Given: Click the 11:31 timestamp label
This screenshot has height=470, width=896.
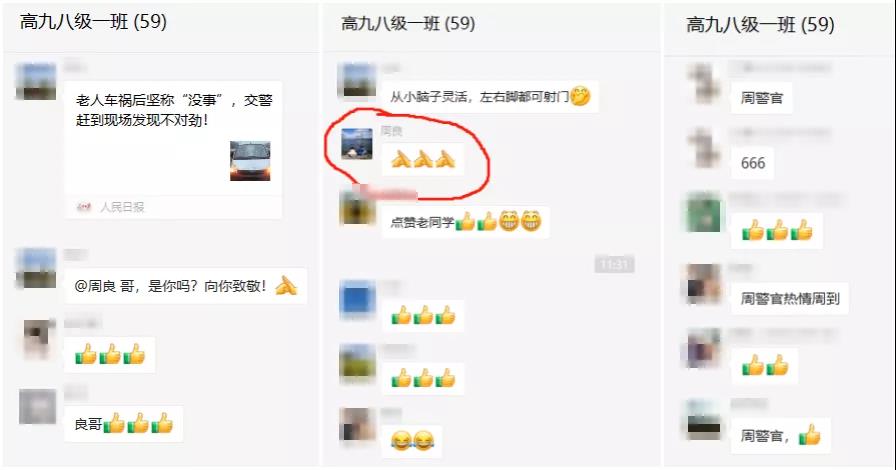Looking at the screenshot, I should (x=614, y=264).
